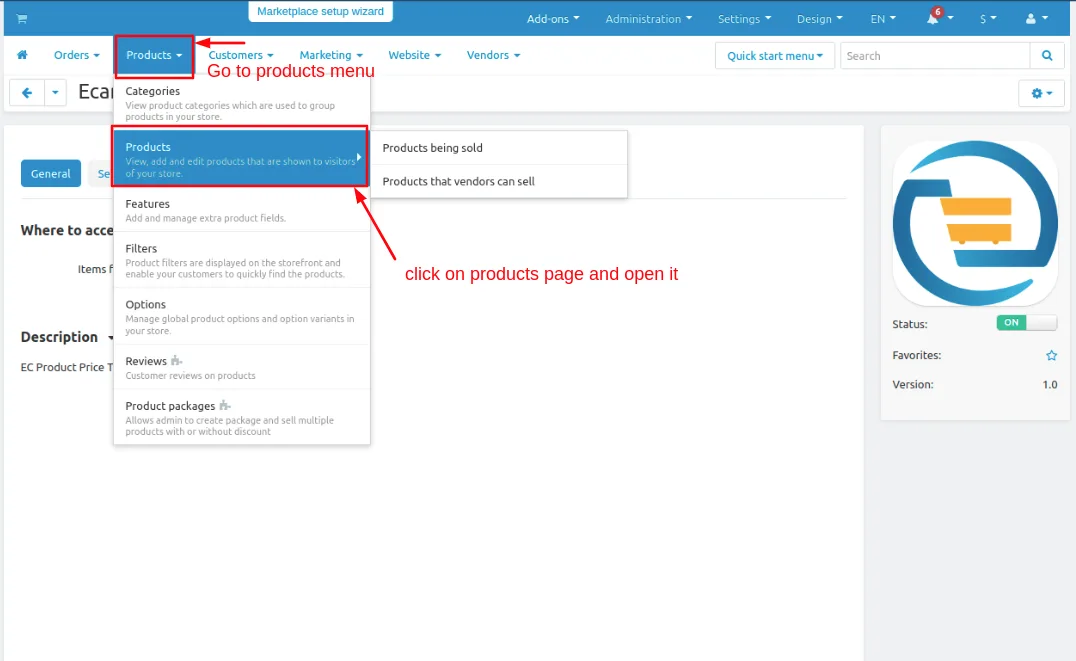Open the Customers menu
Image resolution: width=1076 pixels, height=661 pixels.
click(241, 55)
